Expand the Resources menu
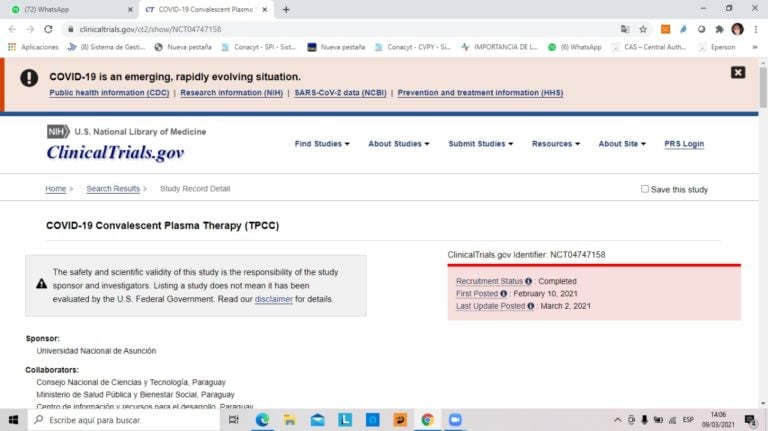 (x=556, y=144)
